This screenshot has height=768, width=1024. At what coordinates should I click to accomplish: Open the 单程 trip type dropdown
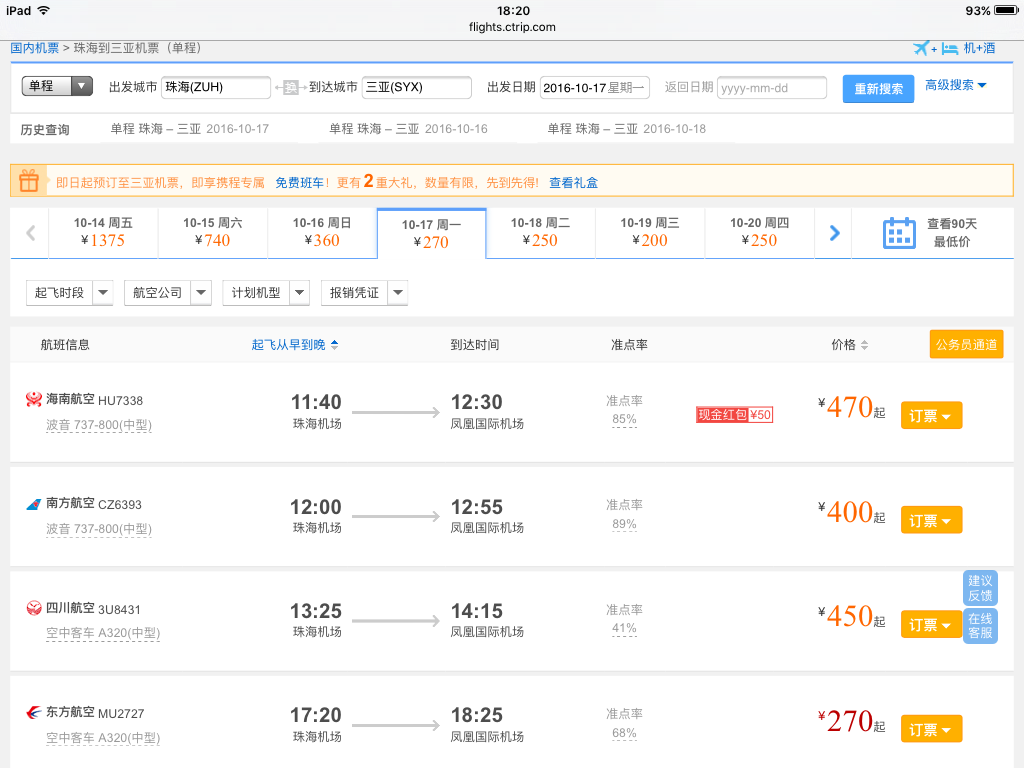(x=57, y=86)
